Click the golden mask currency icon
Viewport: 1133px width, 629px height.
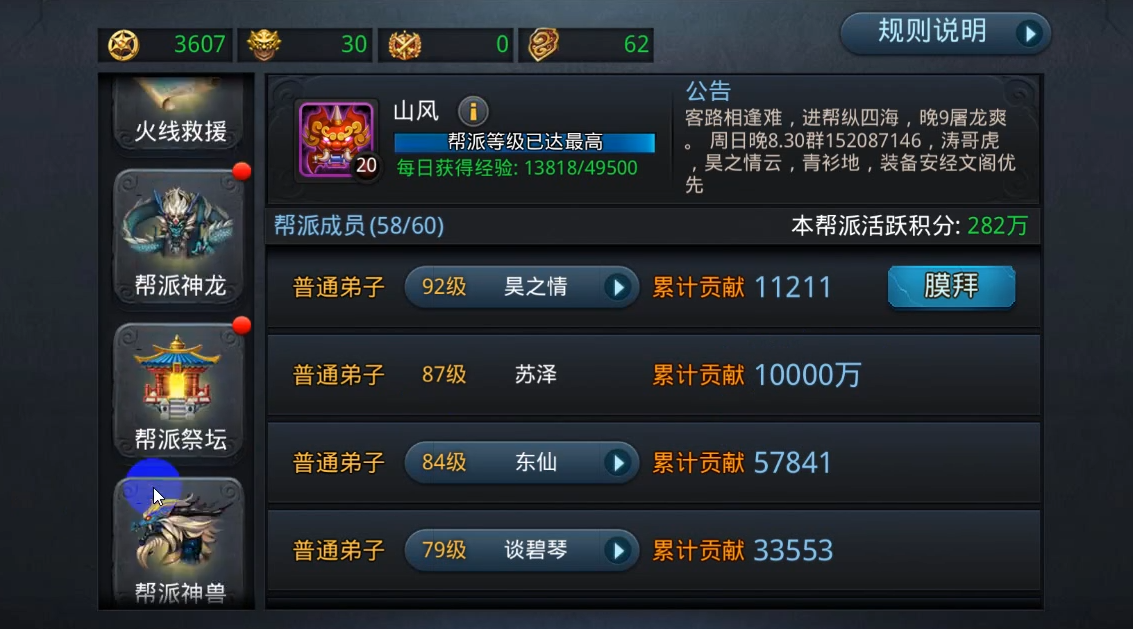[x=264, y=45]
